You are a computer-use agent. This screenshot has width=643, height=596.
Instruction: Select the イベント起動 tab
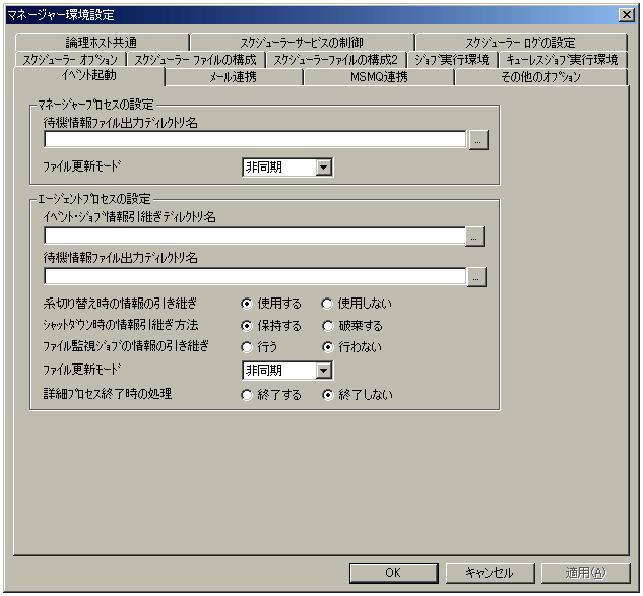tap(89, 76)
